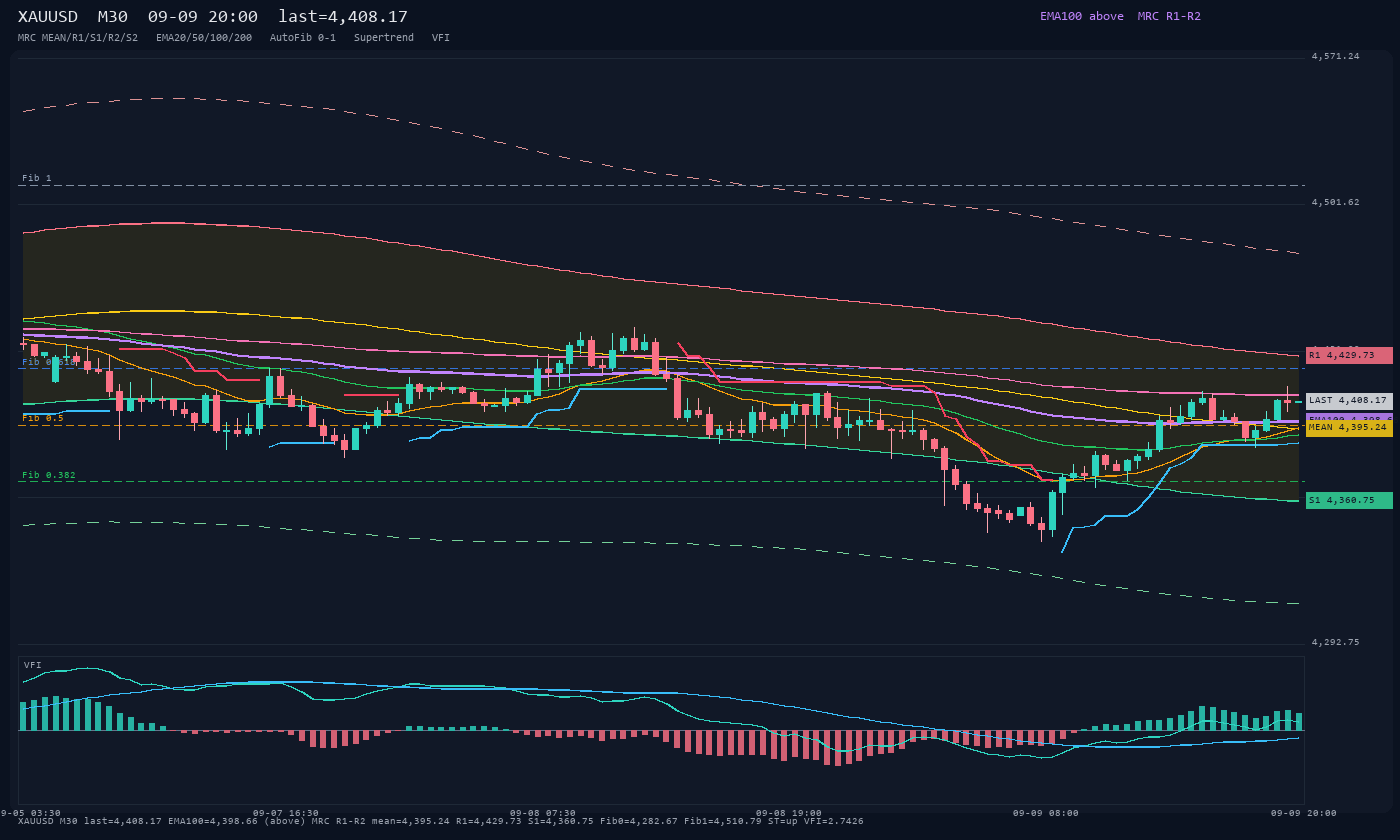Click the VFI panel title label
Screen dimensions: 1400x840
[33, 665]
